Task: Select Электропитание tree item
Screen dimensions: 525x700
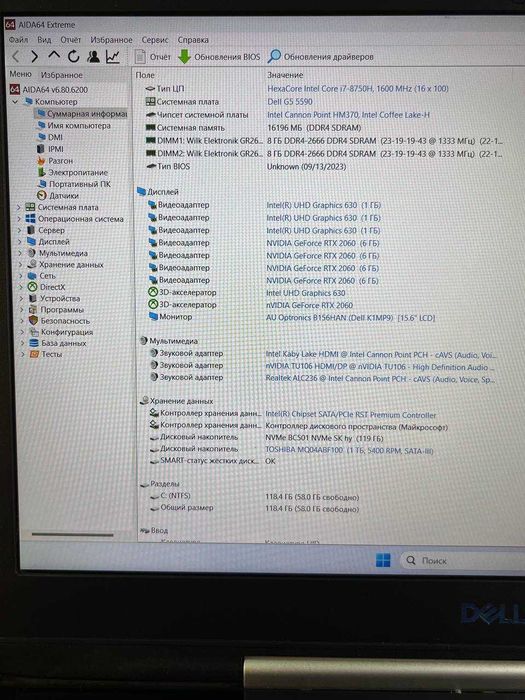Action: click(x=72, y=172)
